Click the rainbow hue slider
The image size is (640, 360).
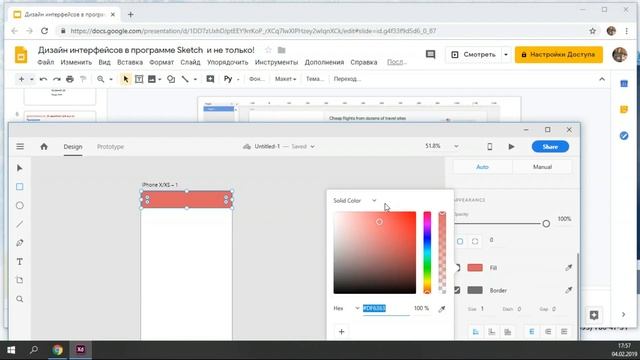tap(427, 252)
